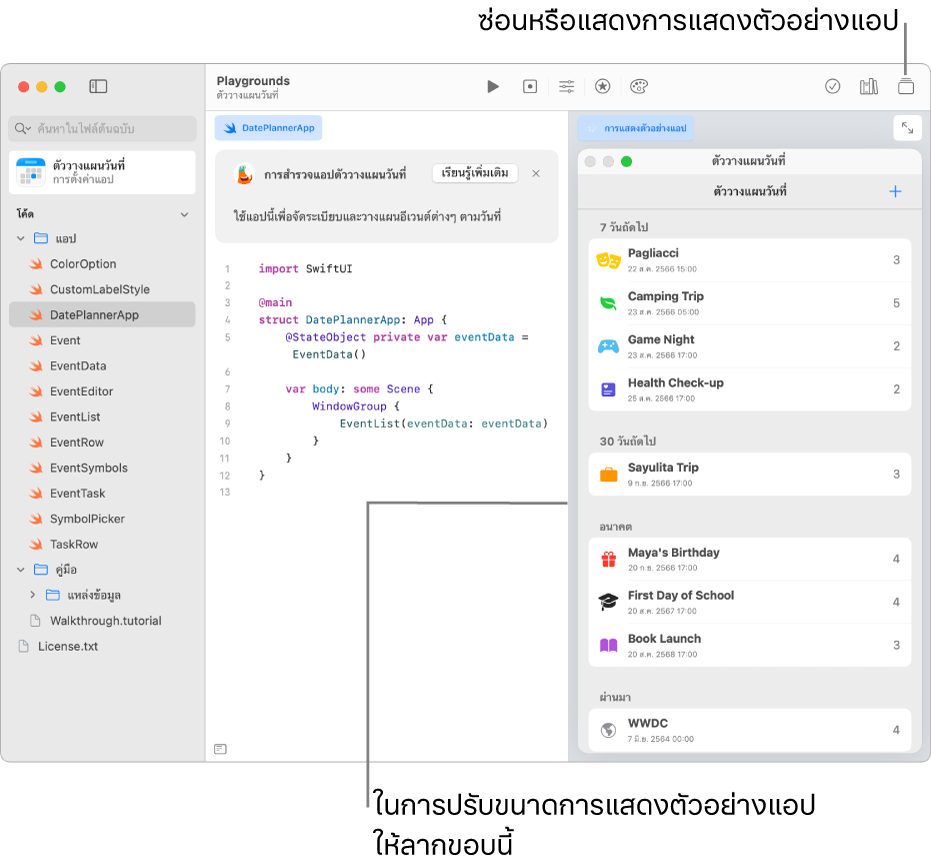This screenshot has height=862, width=931.
Task: Click globe icon next to WWDC
Action: coord(609,730)
